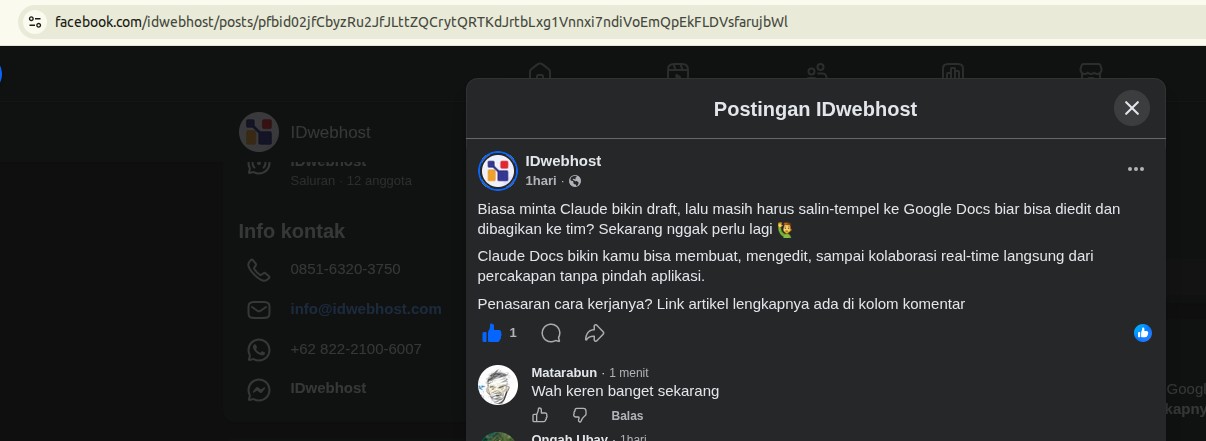This screenshot has height=441, width=1206.
Task: Open the IDwebhost author name link
Action: (x=563, y=161)
